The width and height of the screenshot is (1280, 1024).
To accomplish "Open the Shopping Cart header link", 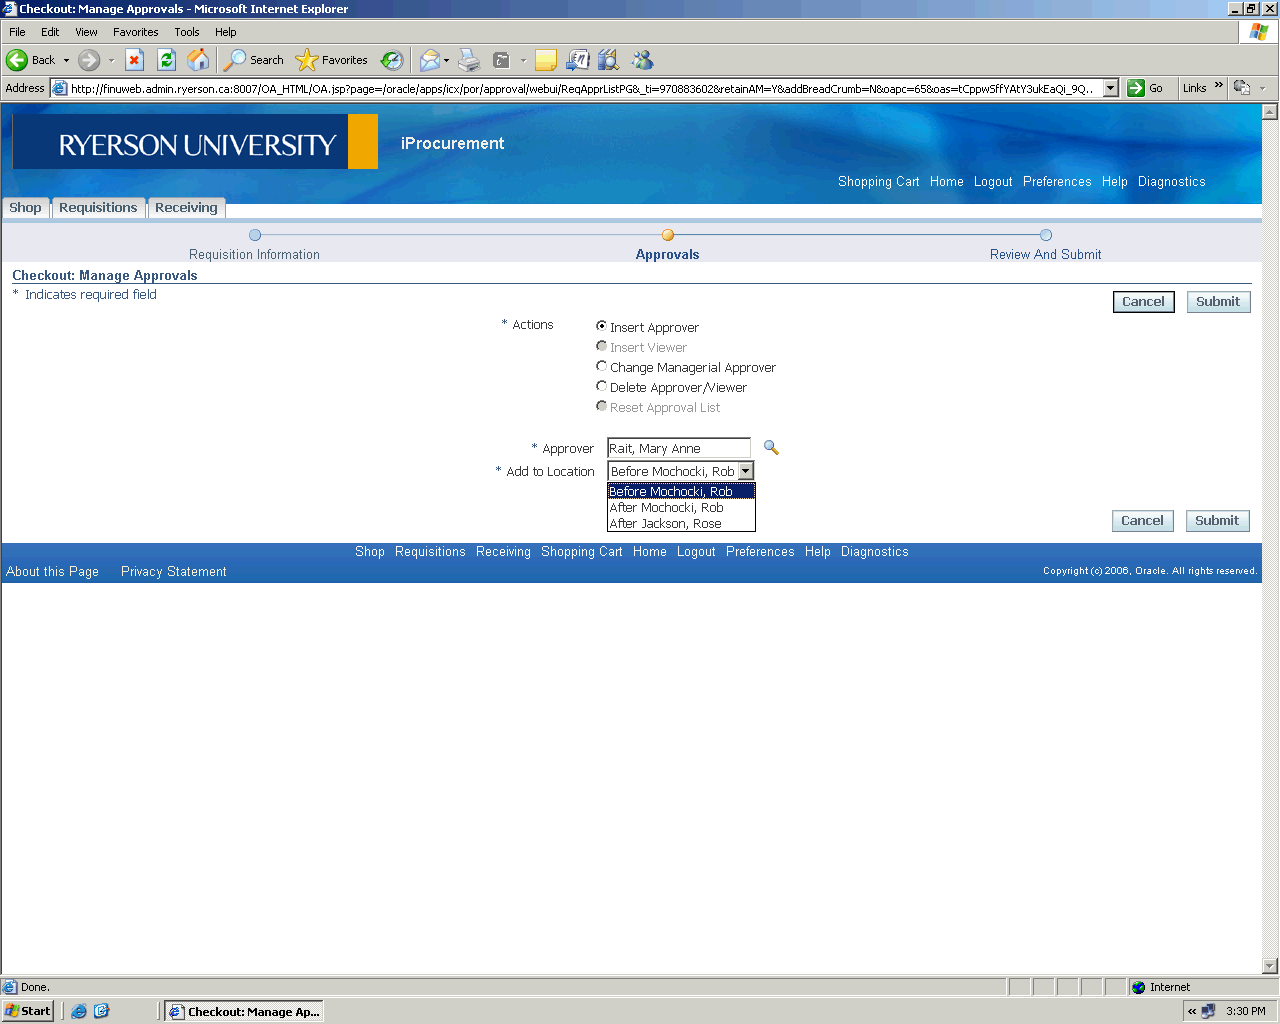I will point(878,182).
